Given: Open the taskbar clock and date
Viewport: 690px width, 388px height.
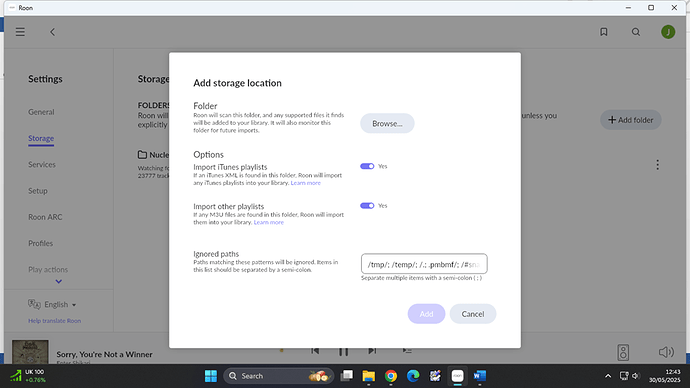Looking at the screenshot, I should click(x=664, y=376).
